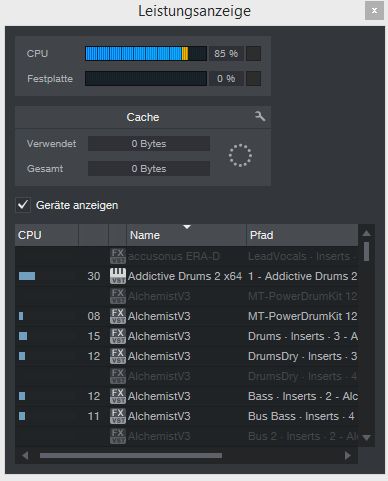Screen dimensions: 388x481
Task: Click FX icon of first disabled AlchemistV3 MT-PowerDrumKit
Action: tap(118, 296)
